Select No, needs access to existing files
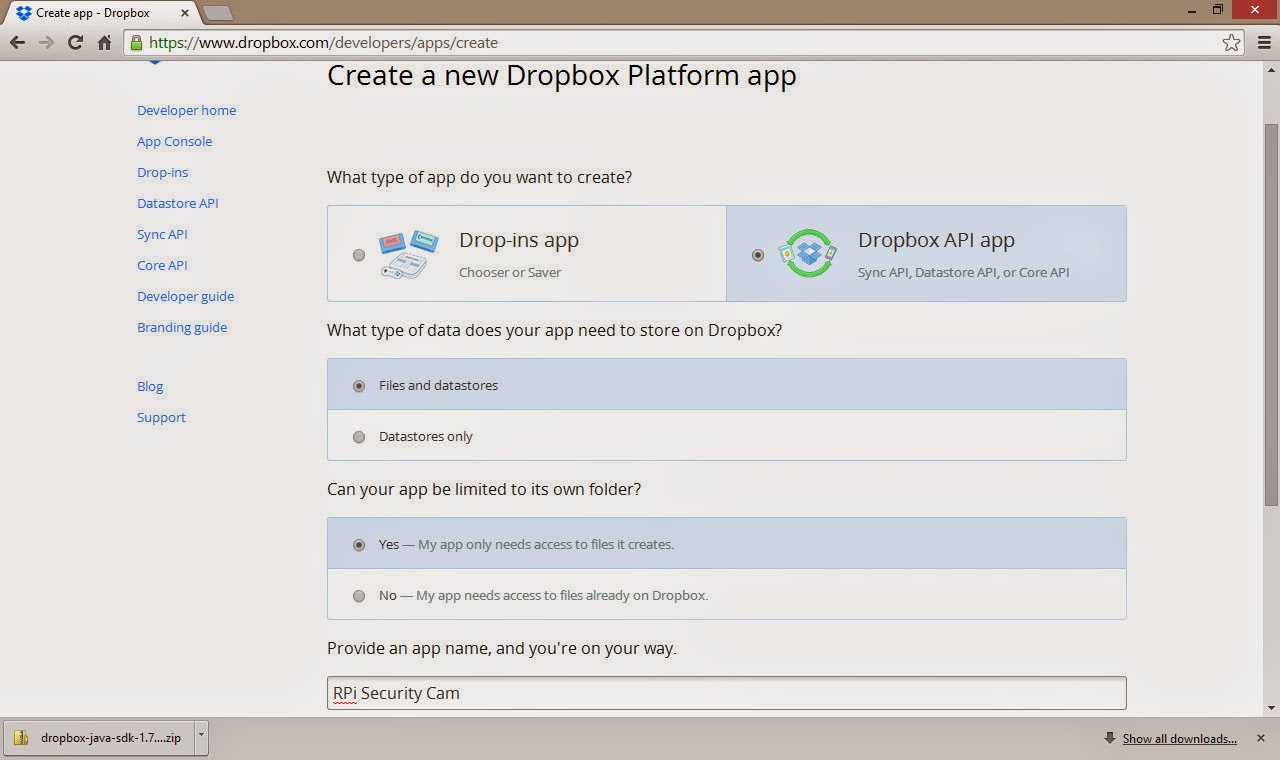1280x760 pixels. click(726, 595)
